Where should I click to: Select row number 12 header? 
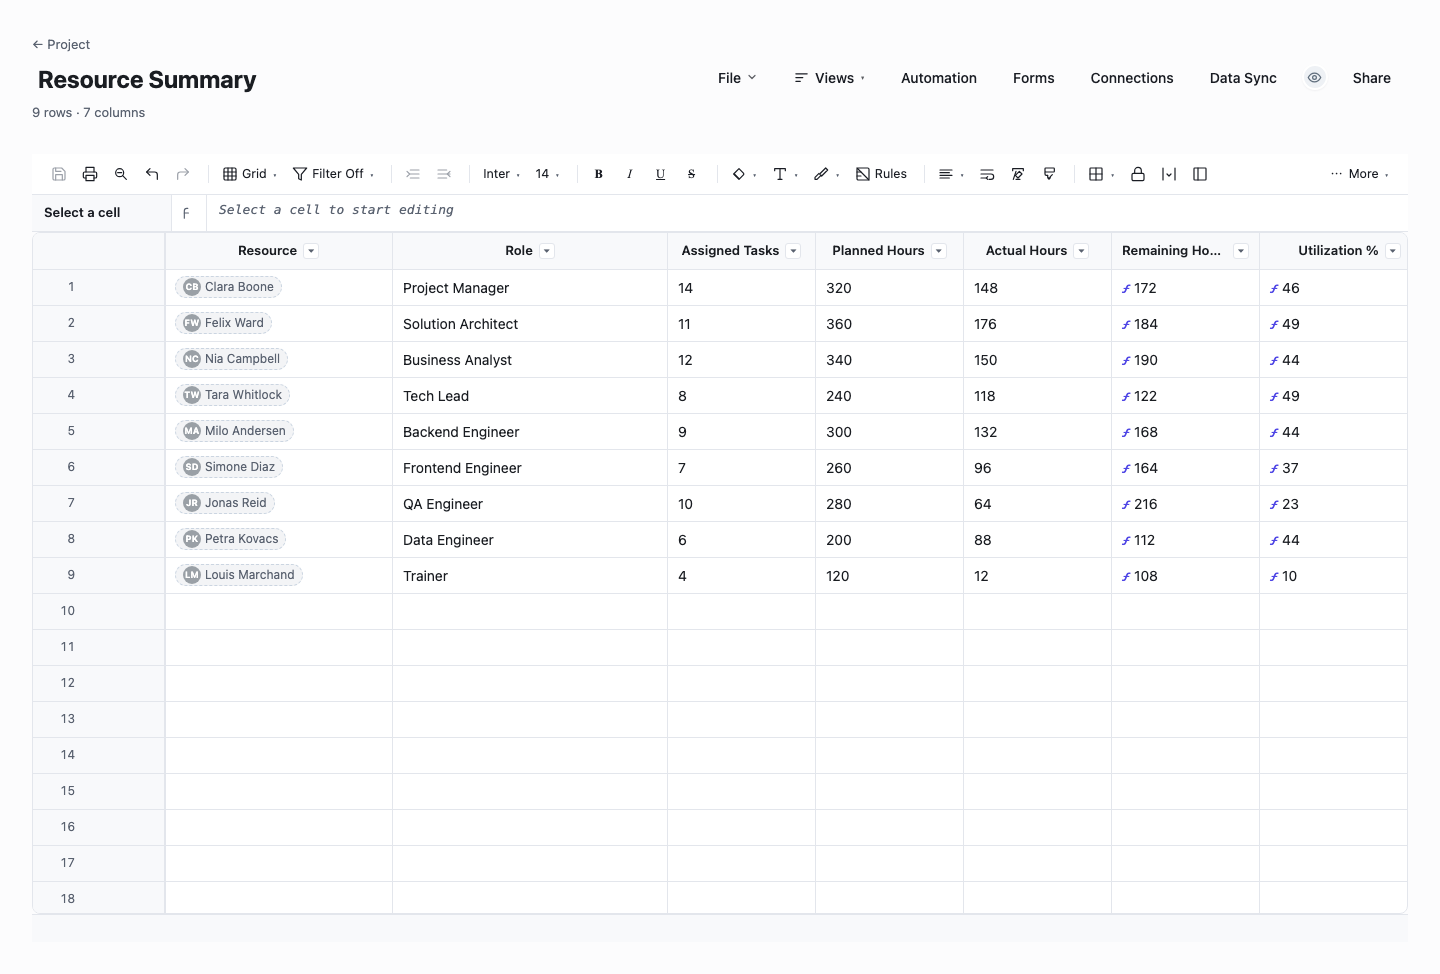(x=68, y=683)
